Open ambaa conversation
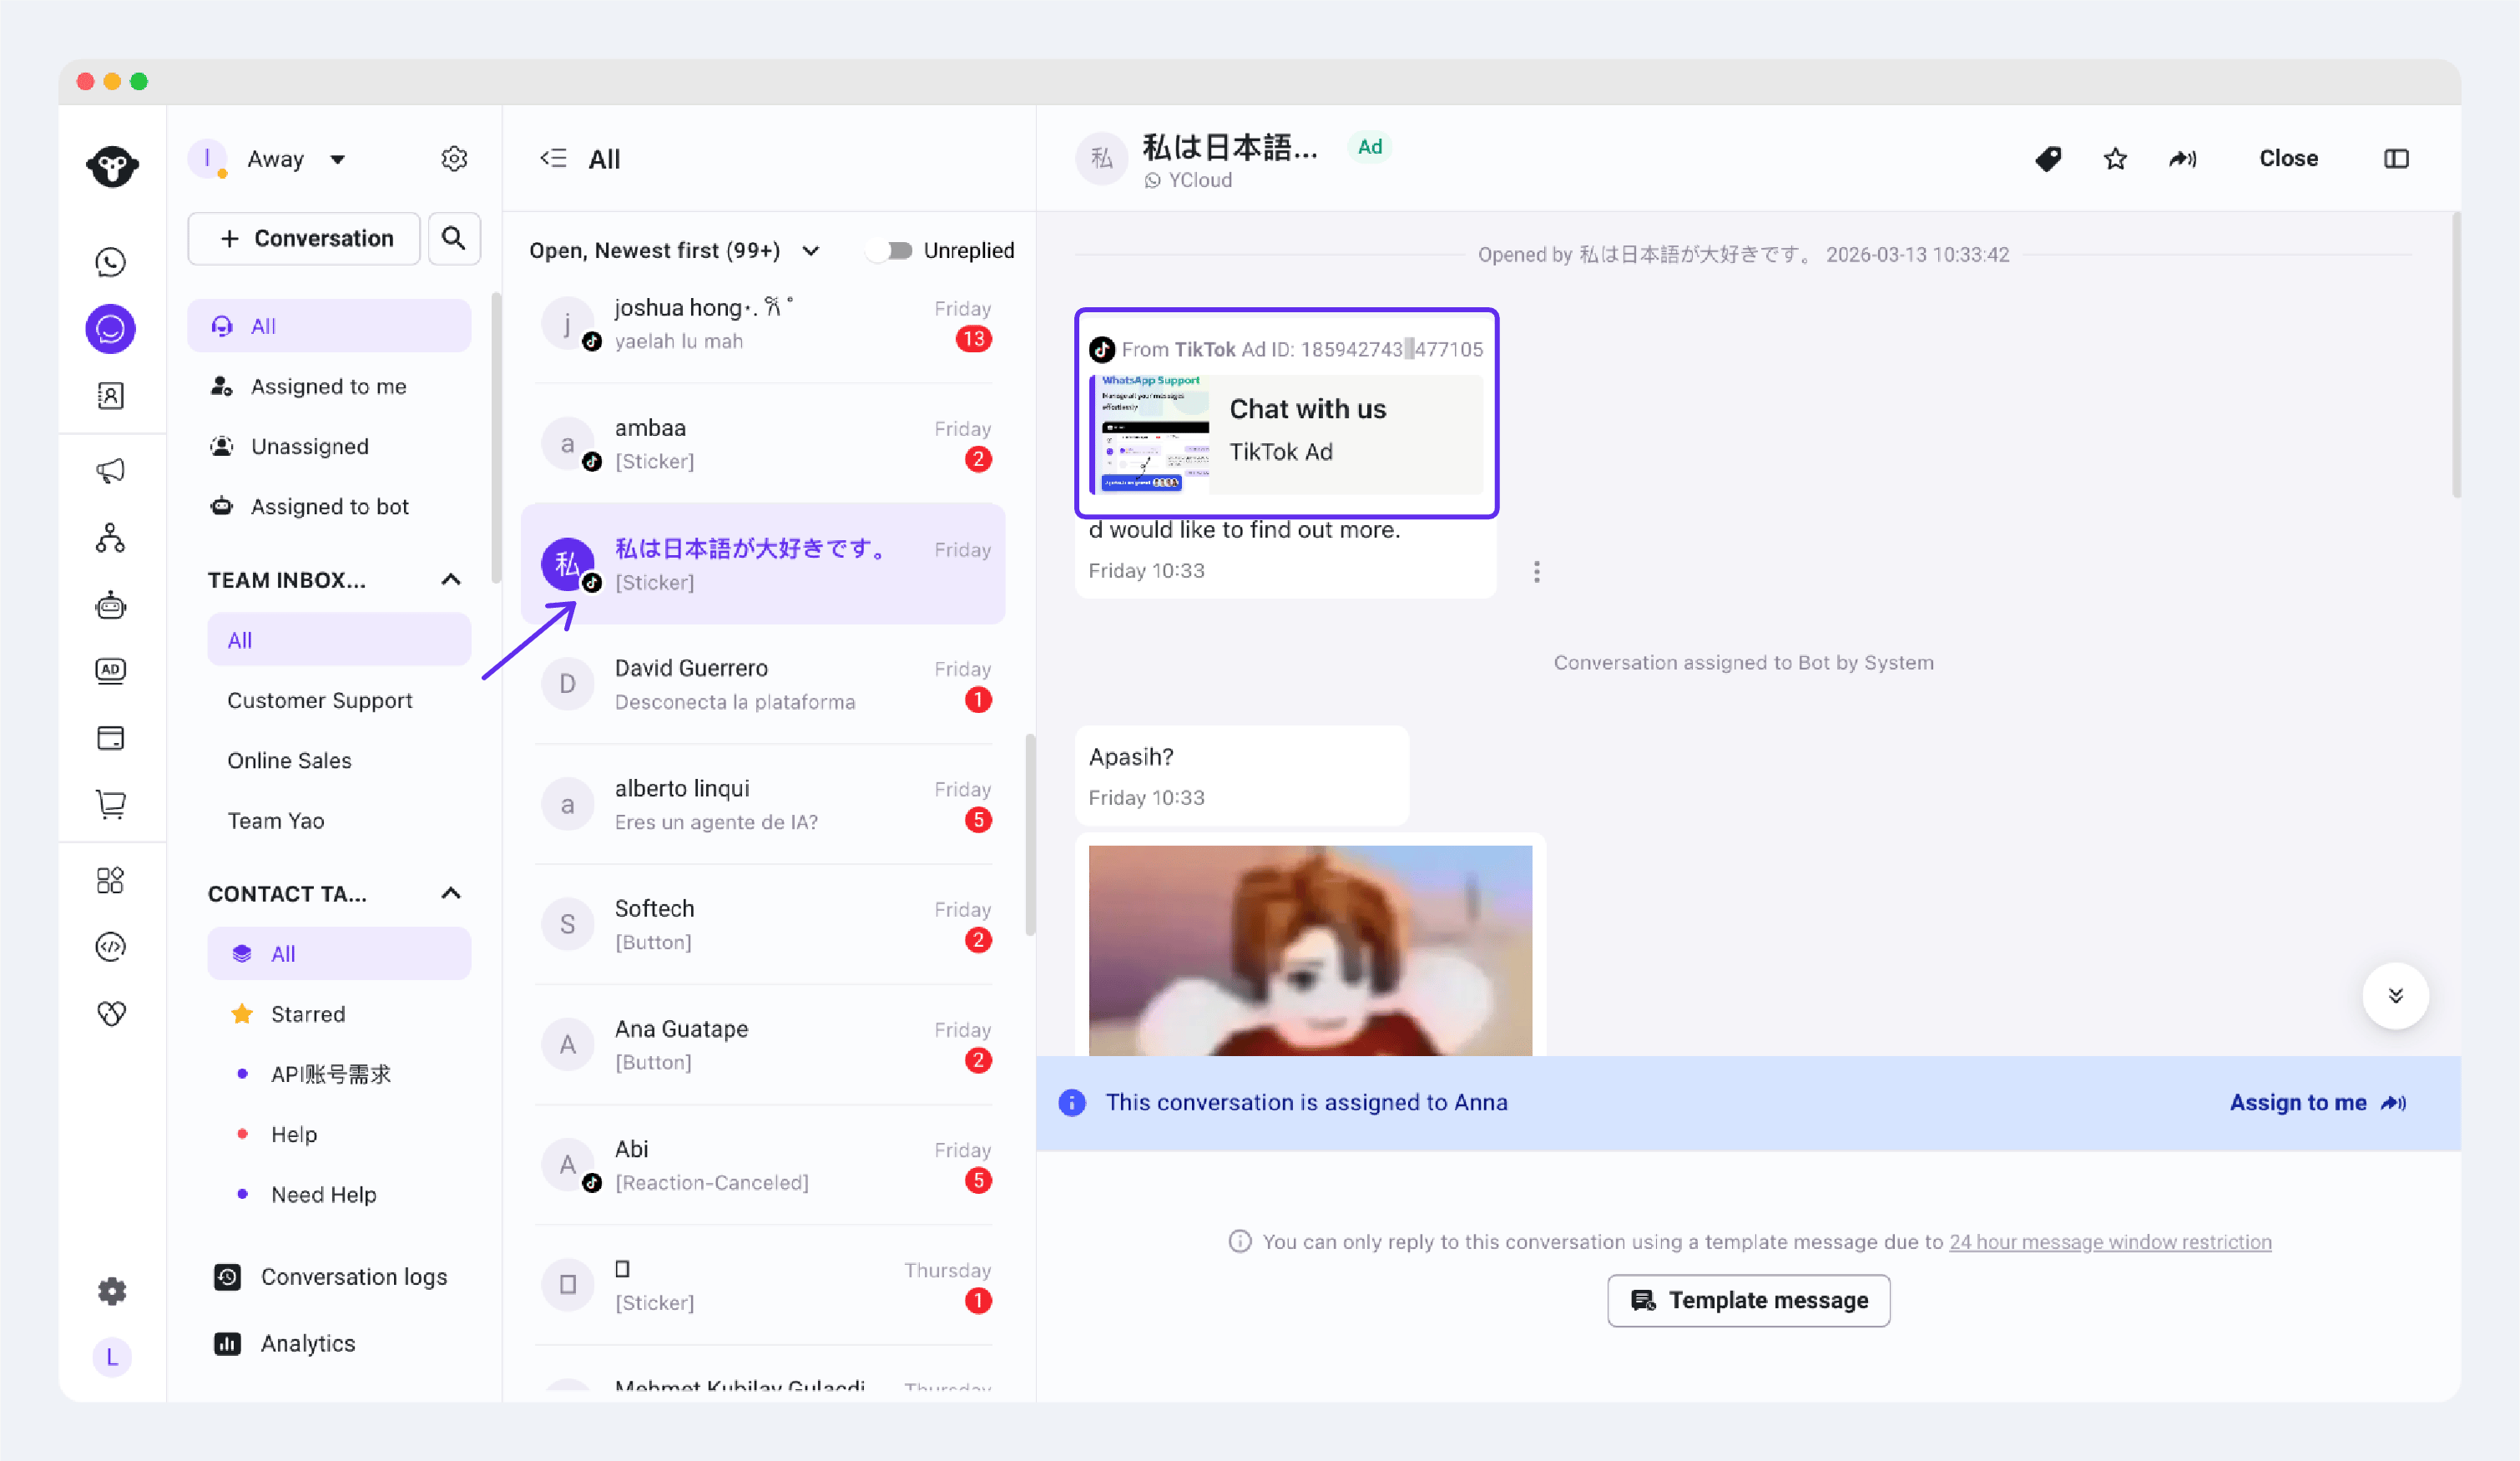Image resolution: width=2520 pixels, height=1461 pixels. [763, 444]
